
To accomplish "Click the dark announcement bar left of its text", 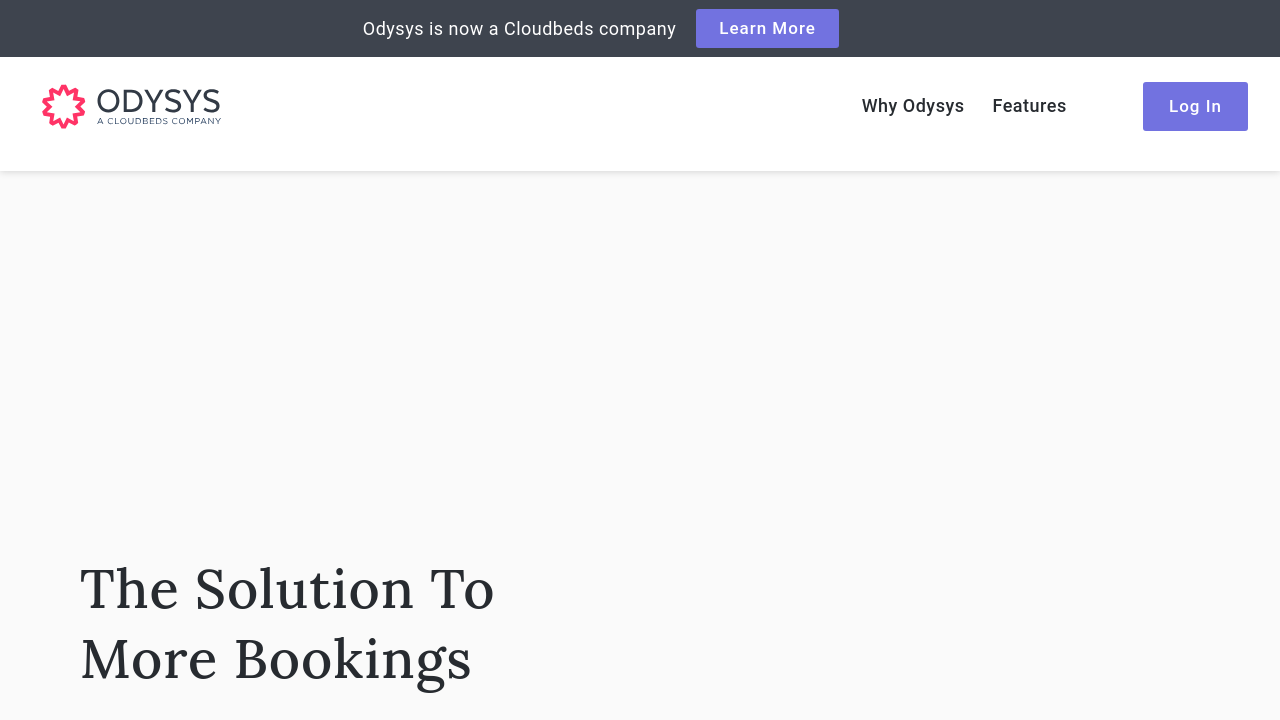I will click(x=180, y=28).
